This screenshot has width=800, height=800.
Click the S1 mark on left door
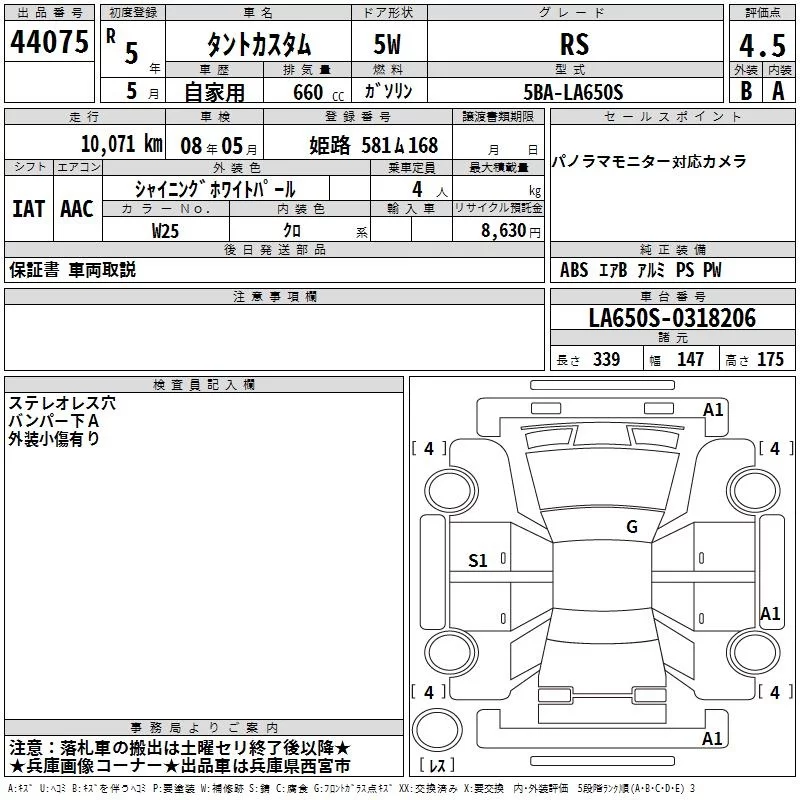click(478, 561)
